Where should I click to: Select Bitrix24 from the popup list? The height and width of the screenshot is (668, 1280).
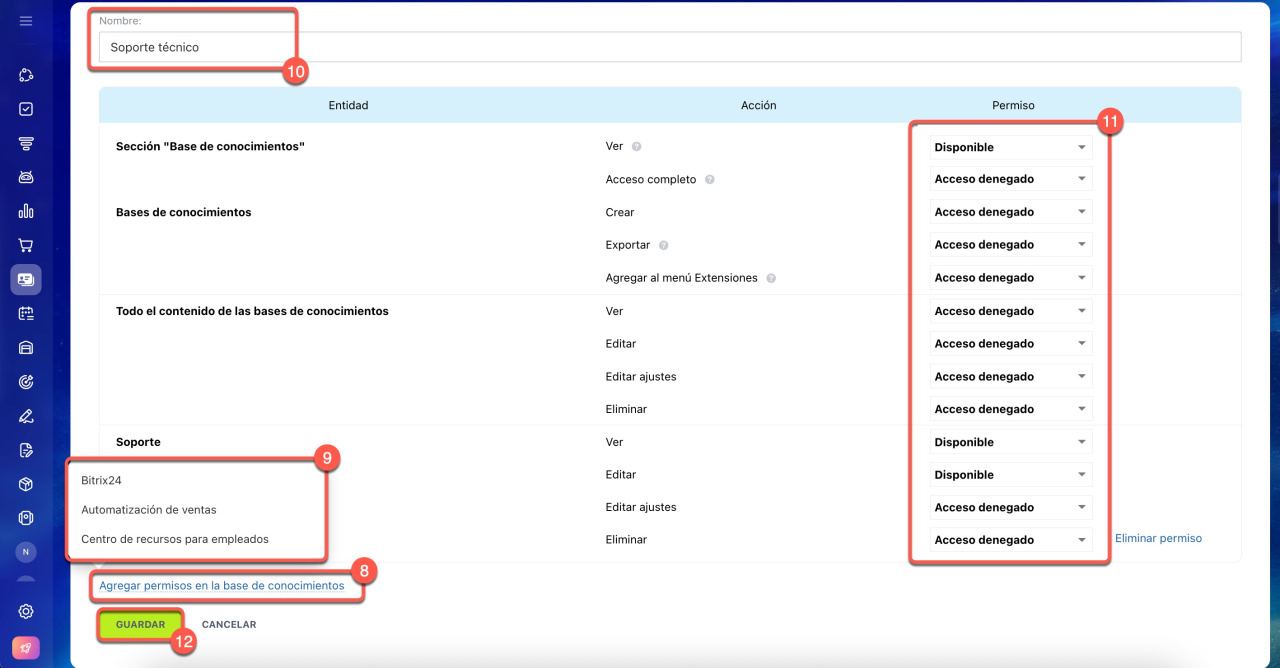pyautogui.click(x=101, y=480)
